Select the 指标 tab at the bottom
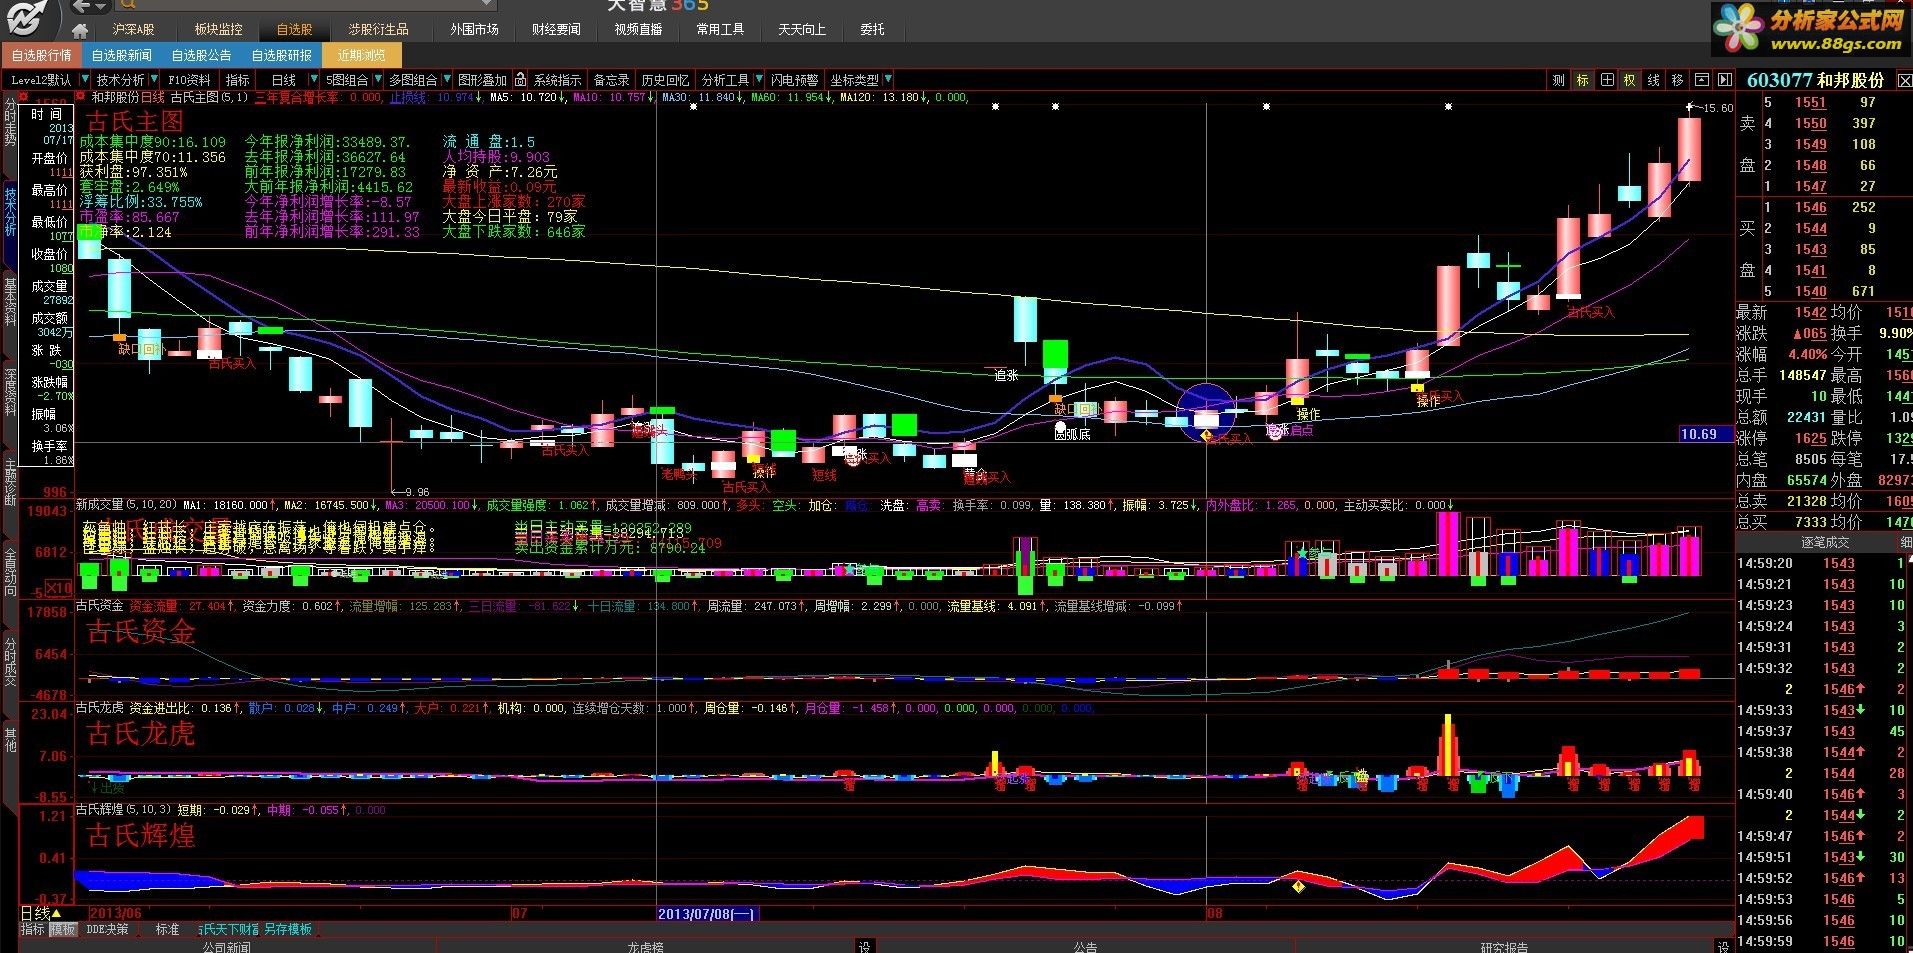The width and height of the screenshot is (1913, 953). click(33, 929)
